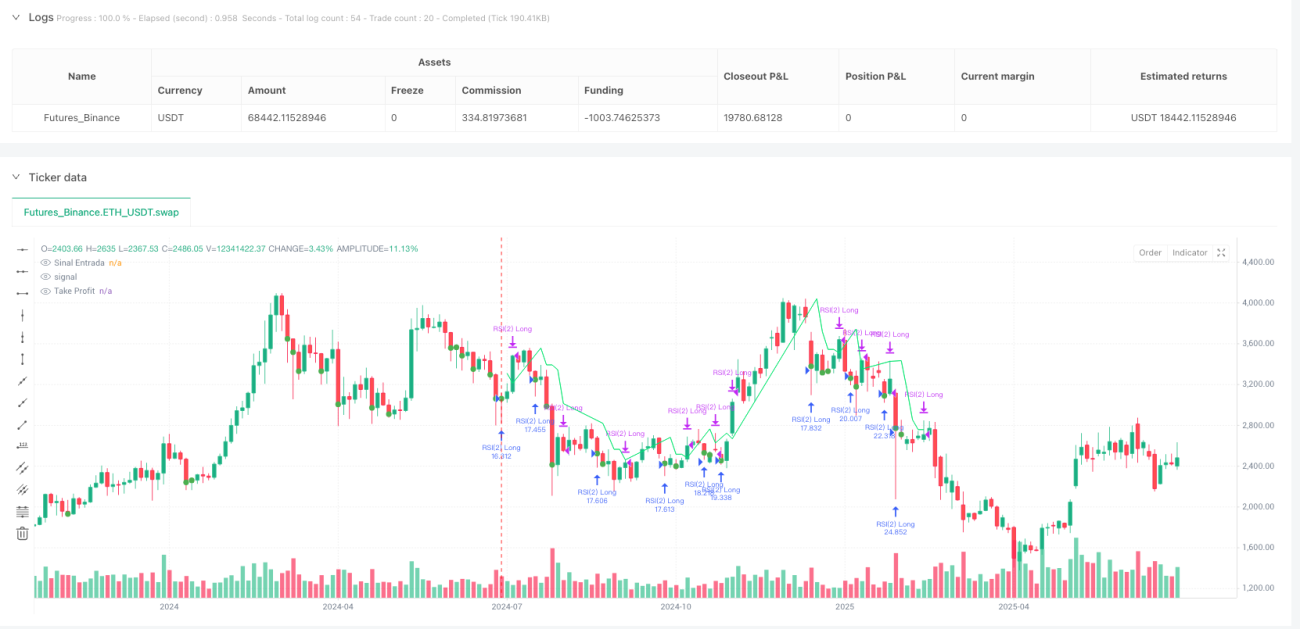The height and width of the screenshot is (629, 1300).
Task: Open the Indicator menu on chart
Action: pyautogui.click(x=1190, y=253)
